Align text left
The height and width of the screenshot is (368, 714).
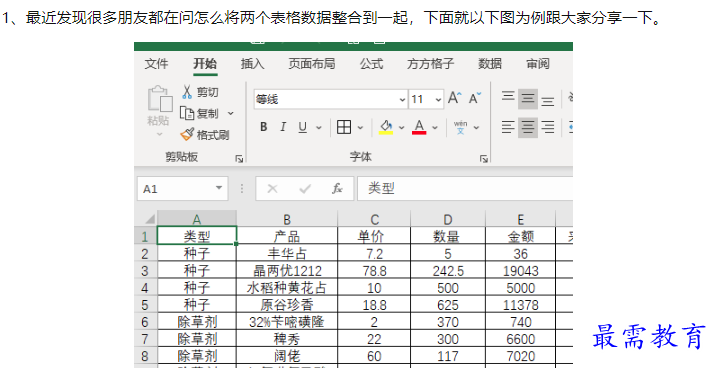(x=508, y=127)
